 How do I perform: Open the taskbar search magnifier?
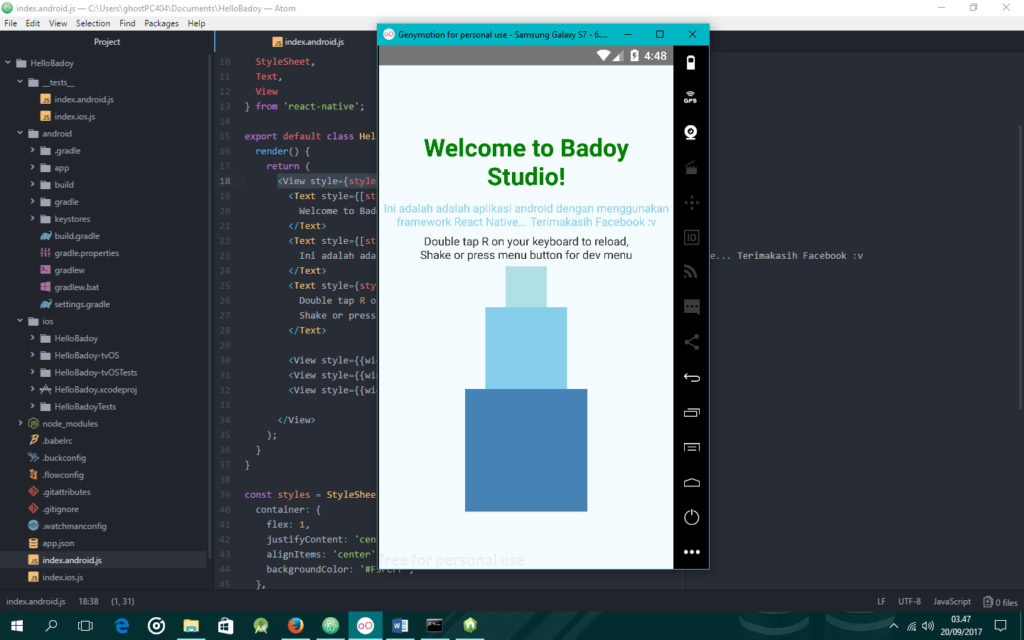tap(51, 626)
